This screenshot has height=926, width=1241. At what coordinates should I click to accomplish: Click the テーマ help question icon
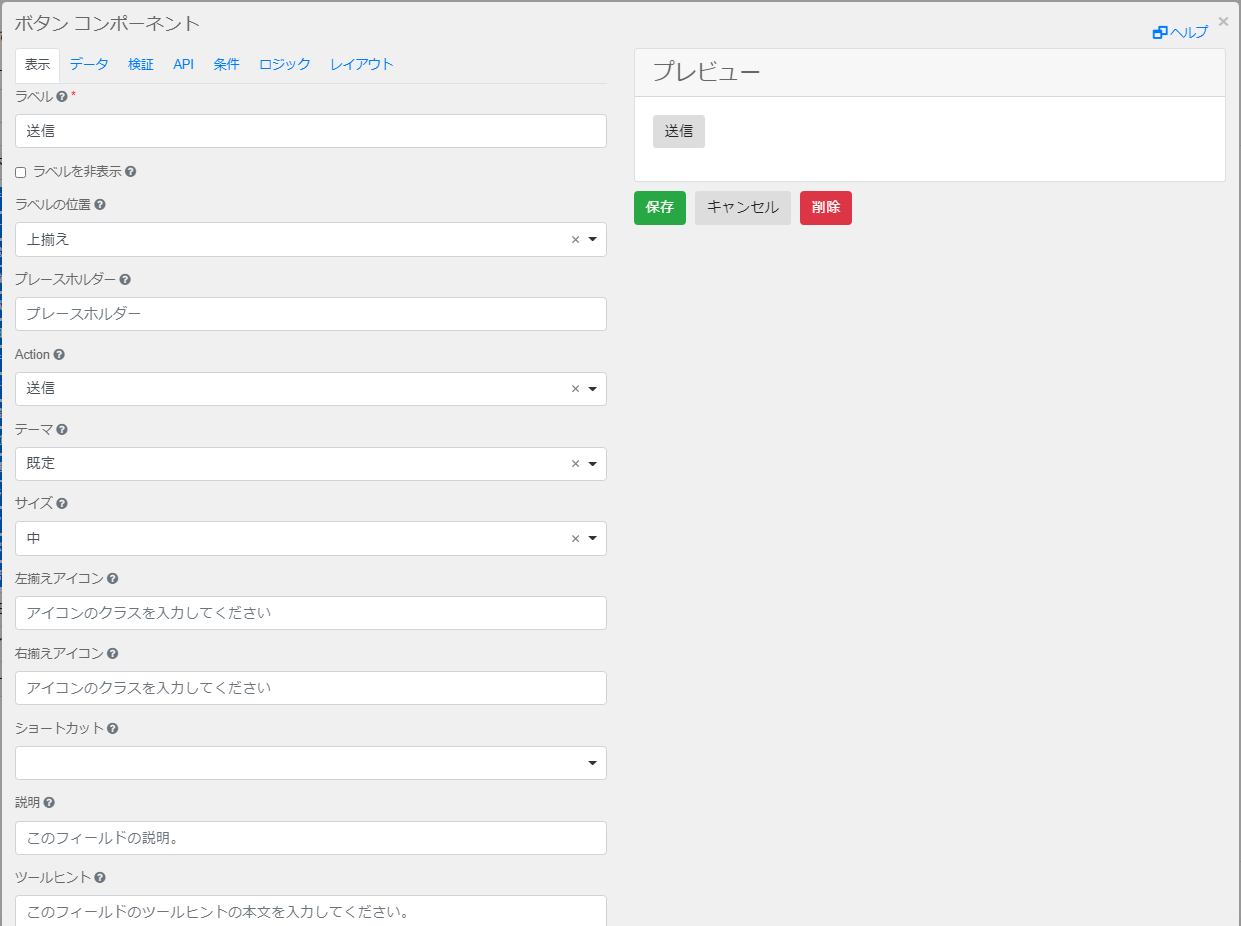[x=62, y=429]
